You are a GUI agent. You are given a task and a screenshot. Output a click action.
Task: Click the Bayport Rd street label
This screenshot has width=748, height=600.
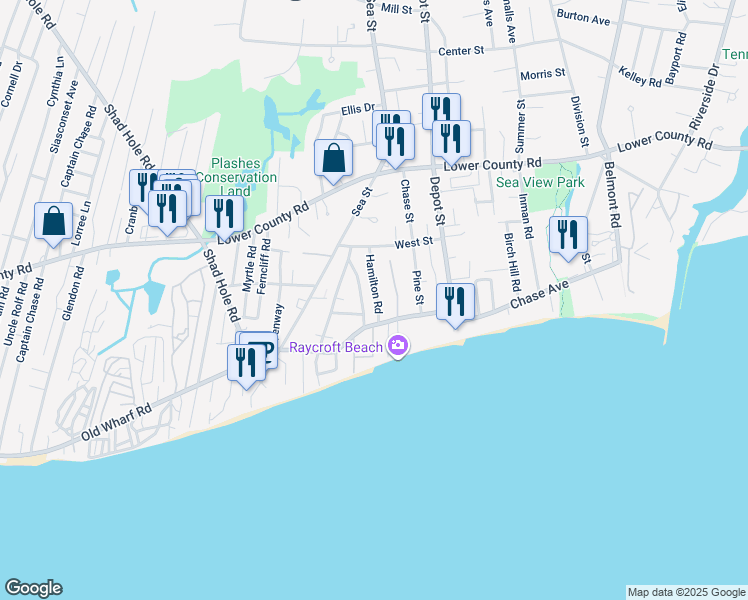coord(676,58)
